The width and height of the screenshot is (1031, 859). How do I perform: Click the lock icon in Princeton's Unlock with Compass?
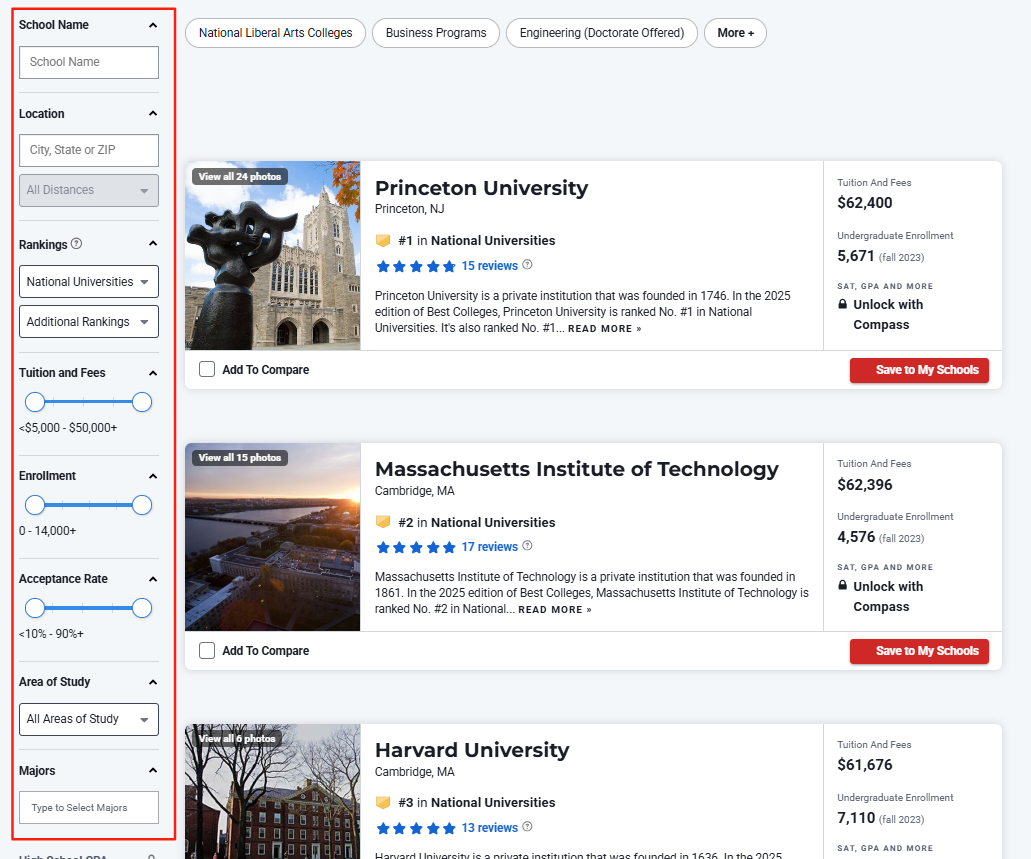842,304
